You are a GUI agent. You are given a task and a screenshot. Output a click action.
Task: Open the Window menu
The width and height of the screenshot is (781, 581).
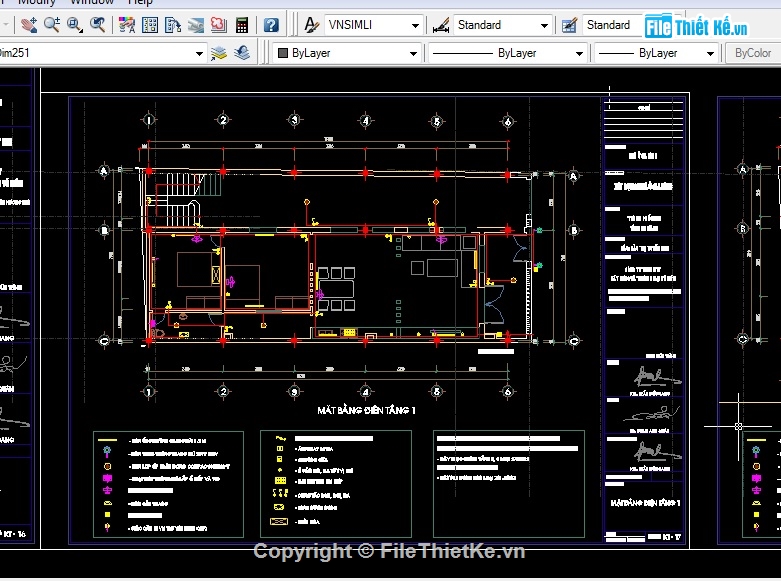pyautogui.click(x=92, y=2)
